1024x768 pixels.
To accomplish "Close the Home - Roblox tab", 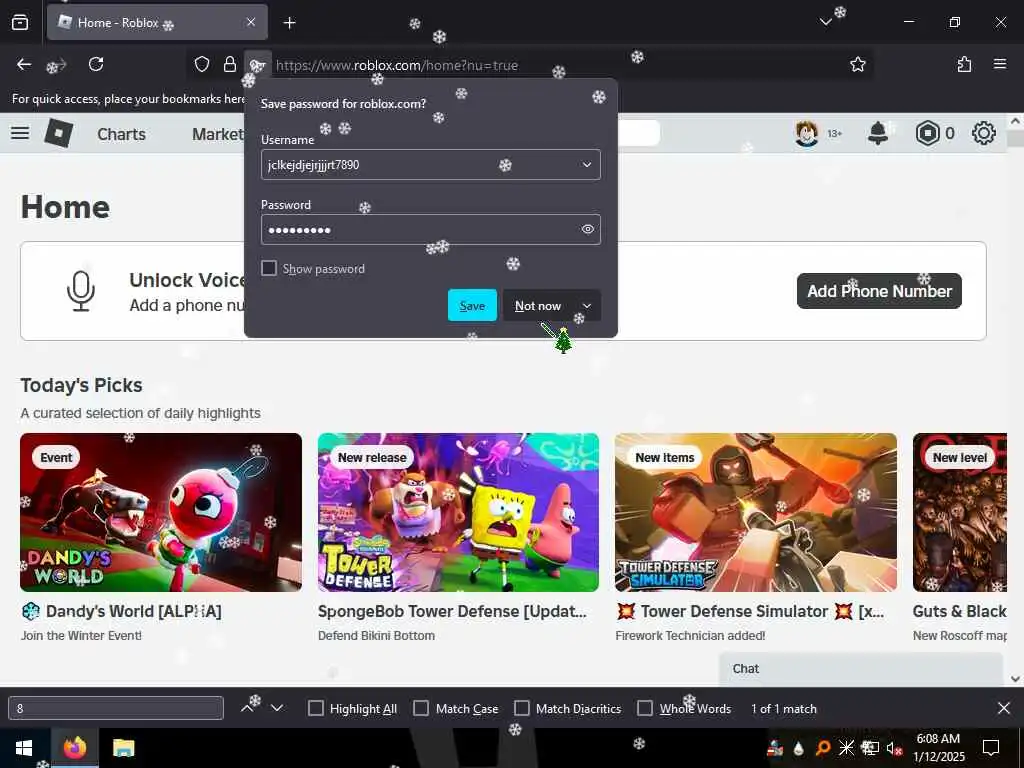I will [x=251, y=22].
